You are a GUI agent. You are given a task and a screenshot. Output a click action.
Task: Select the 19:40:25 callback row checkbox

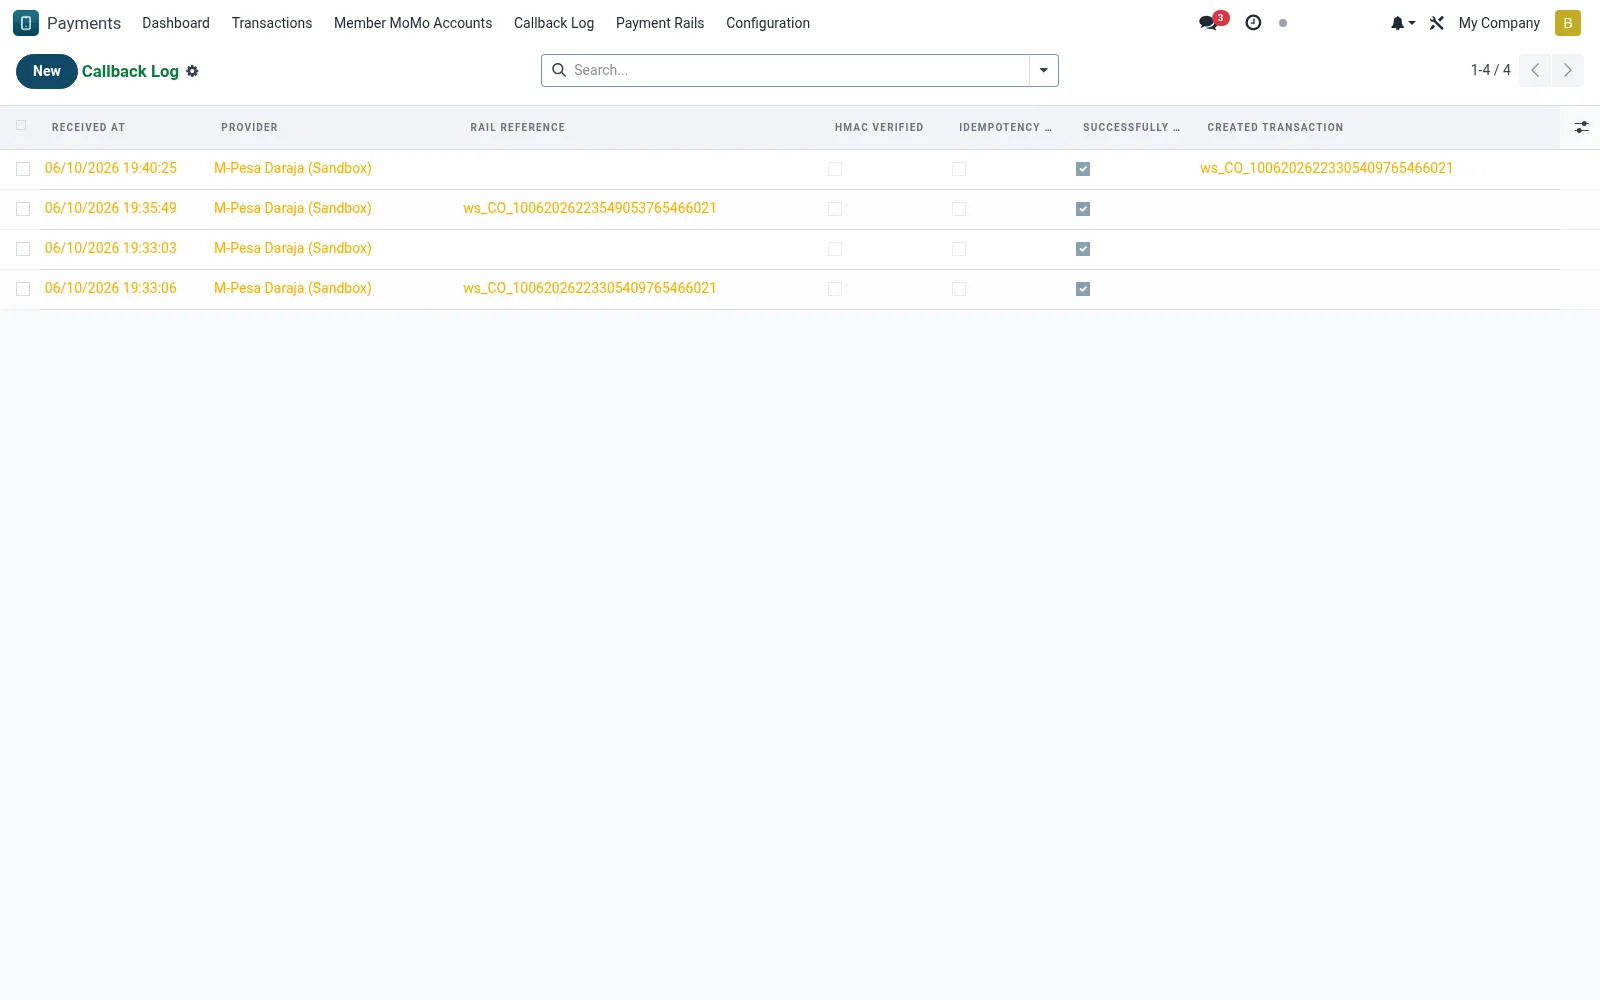click(x=23, y=169)
